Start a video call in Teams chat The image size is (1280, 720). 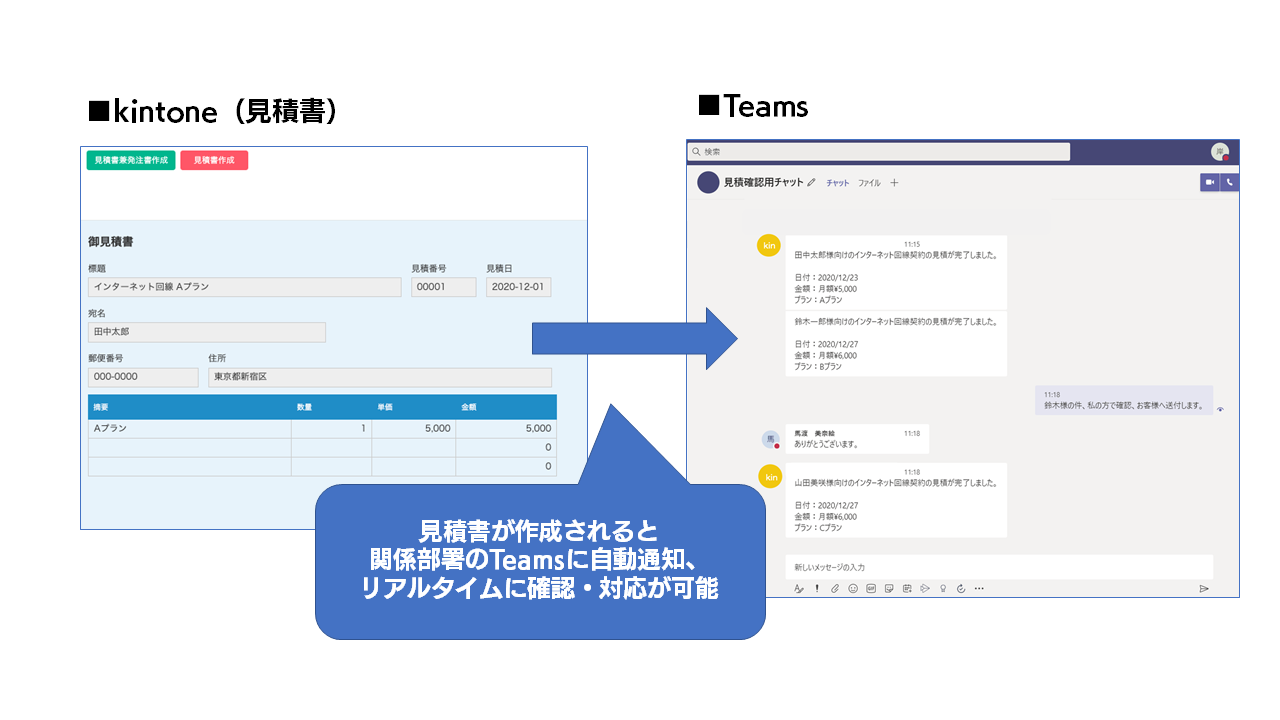pos(1210,182)
